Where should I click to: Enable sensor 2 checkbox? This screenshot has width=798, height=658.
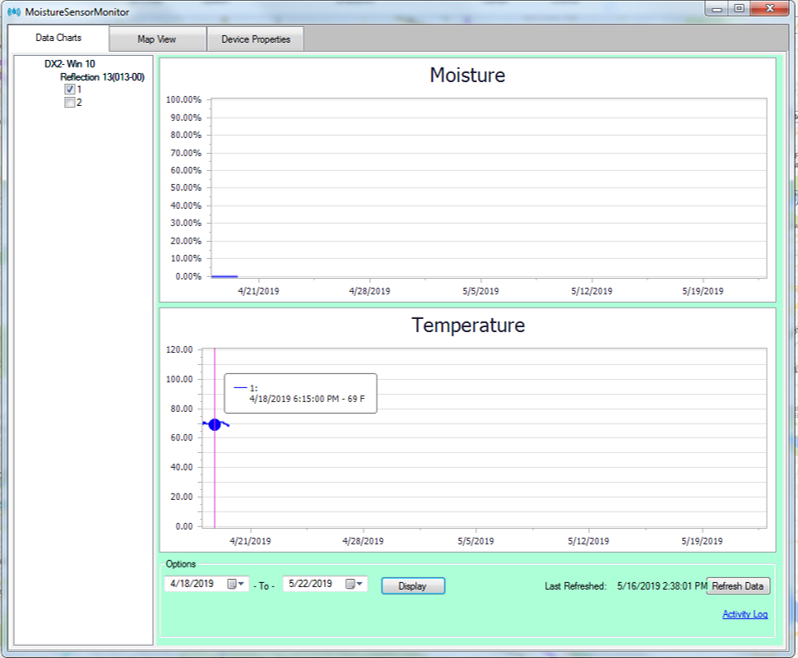[70, 103]
